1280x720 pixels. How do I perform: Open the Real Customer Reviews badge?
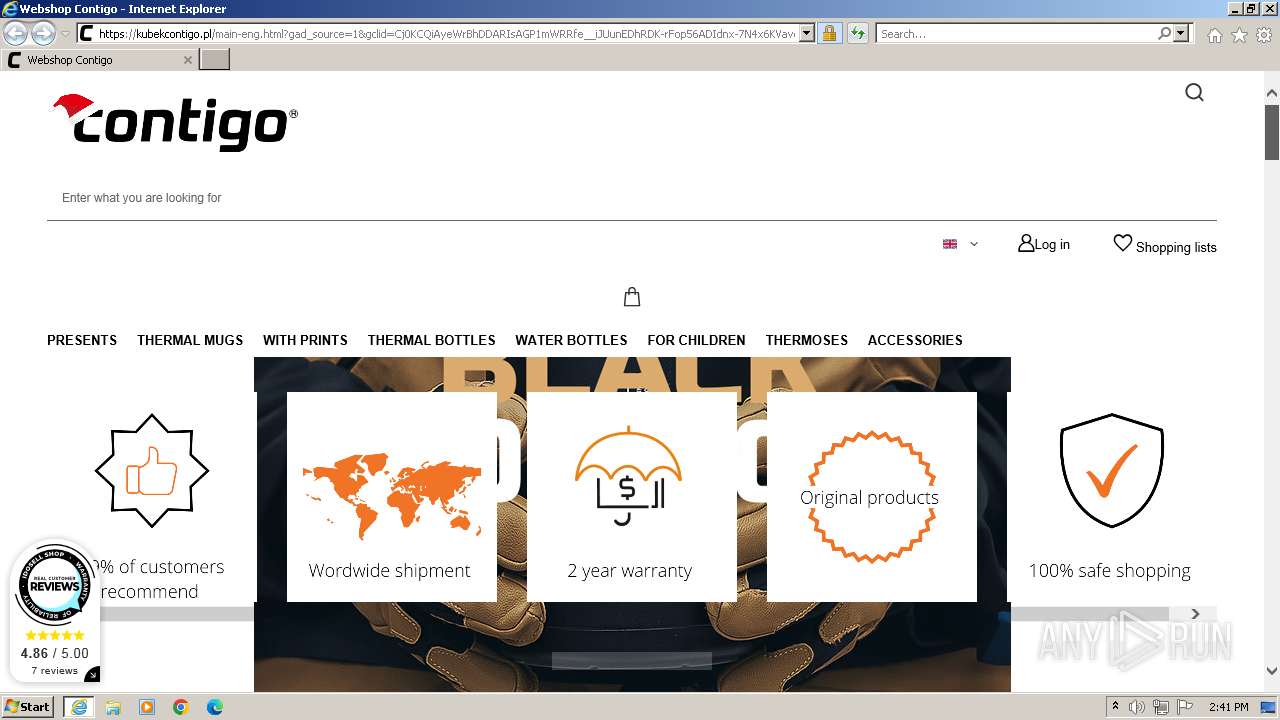tap(55, 612)
